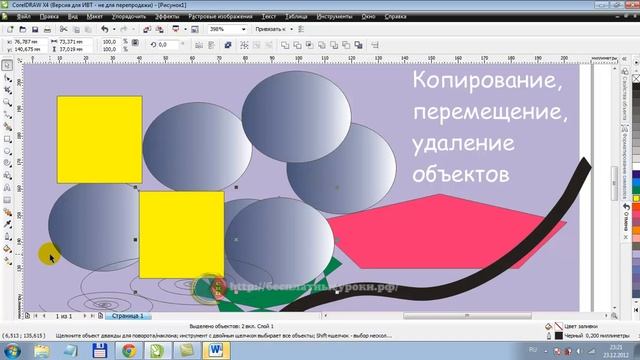Select the Interactive Fill tool
Viewport: 640px width, 360px height.
pyautogui.click(x=7, y=261)
